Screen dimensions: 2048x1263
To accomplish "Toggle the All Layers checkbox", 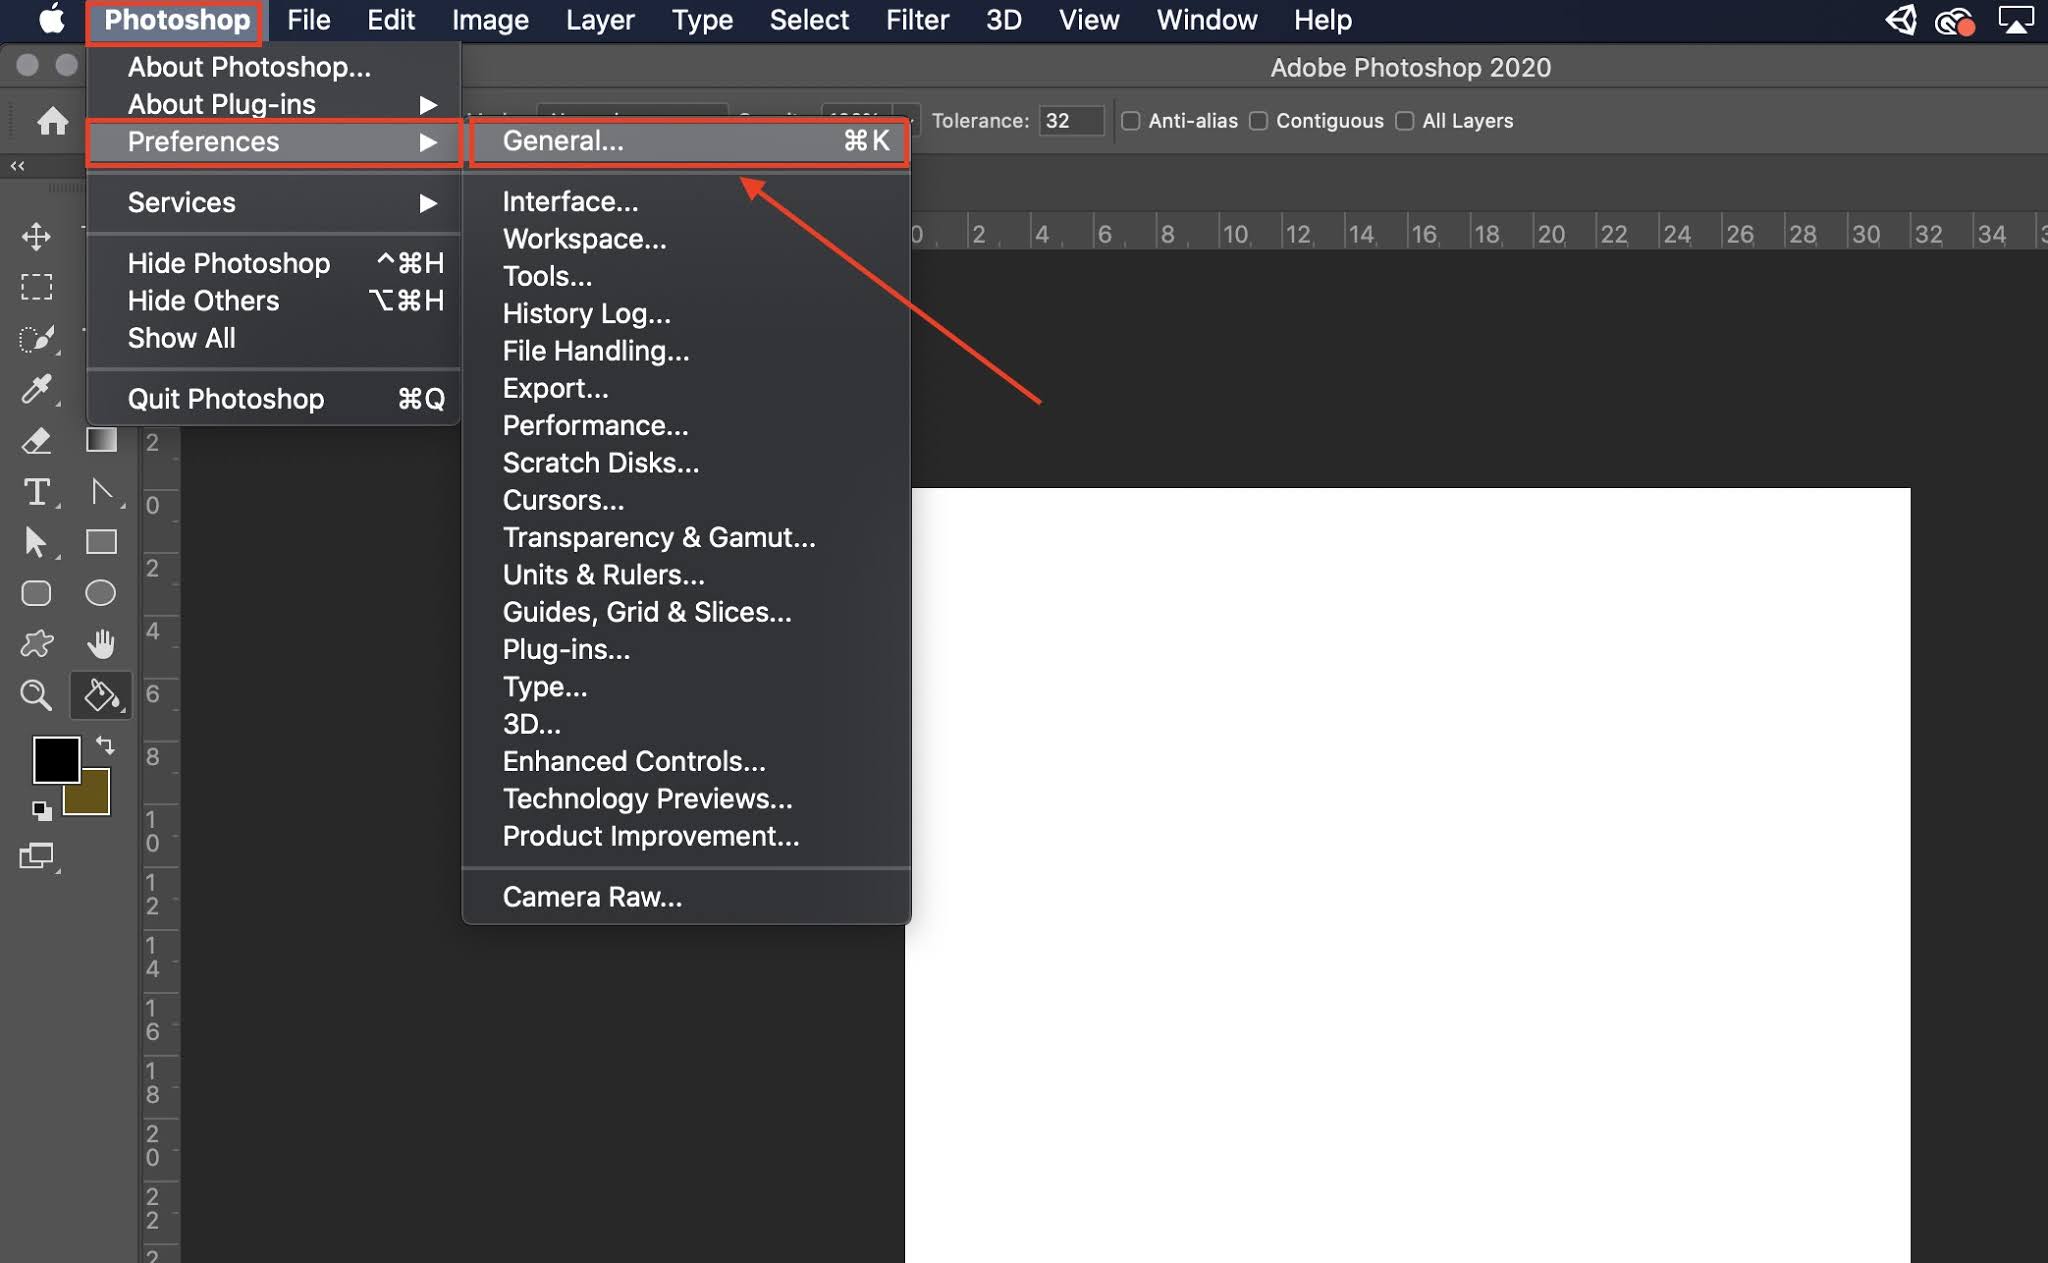I will pyautogui.click(x=1405, y=121).
